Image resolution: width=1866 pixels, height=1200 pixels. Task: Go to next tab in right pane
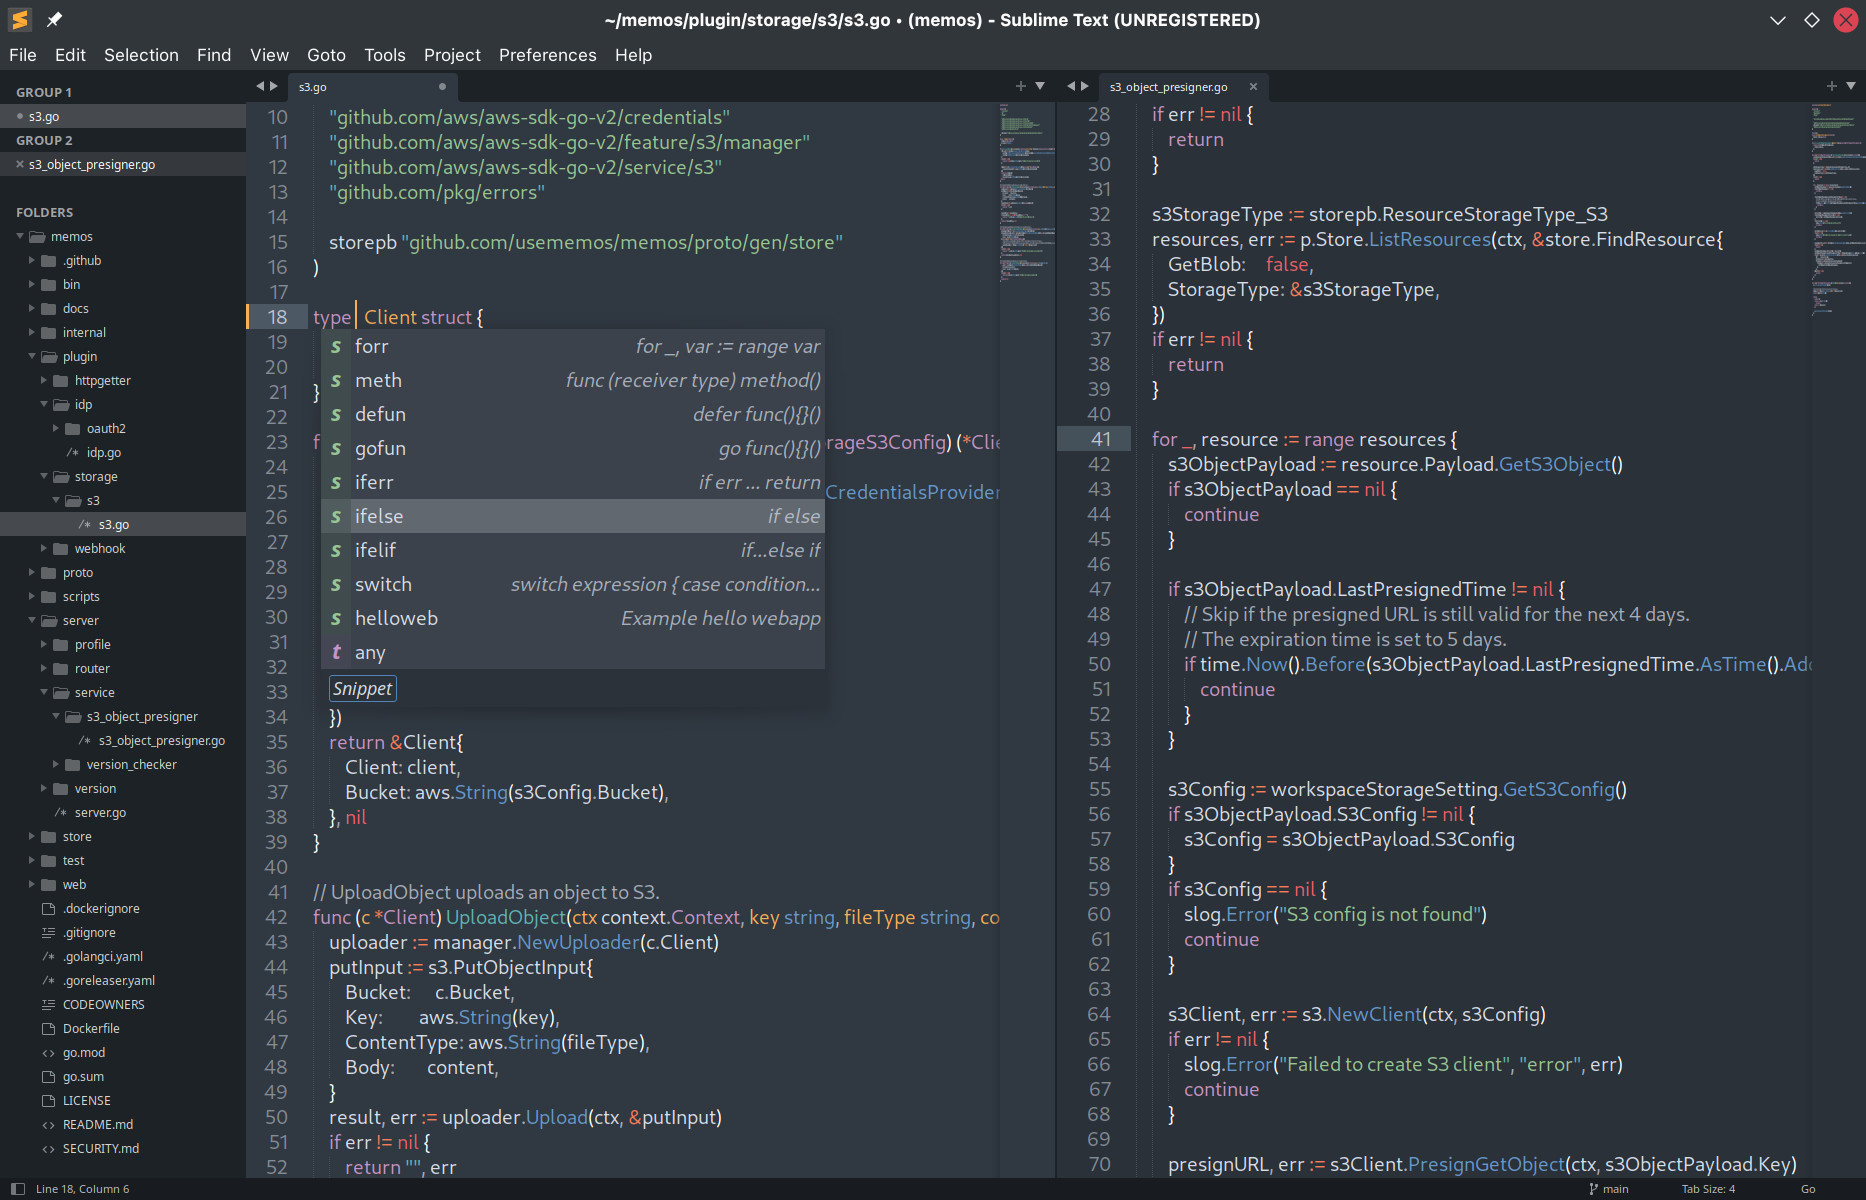click(1085, 86)
